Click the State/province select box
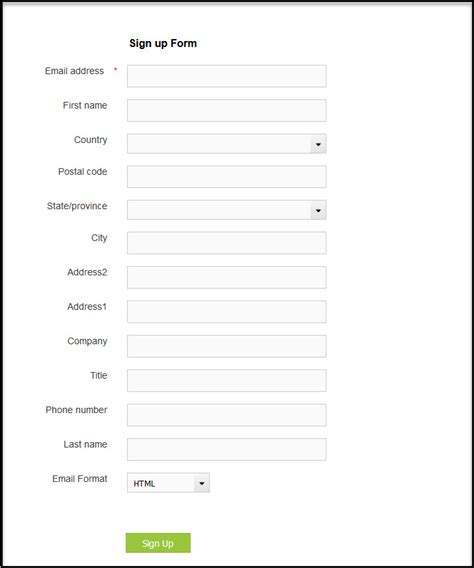474x568 pixels. coord(226,210)
